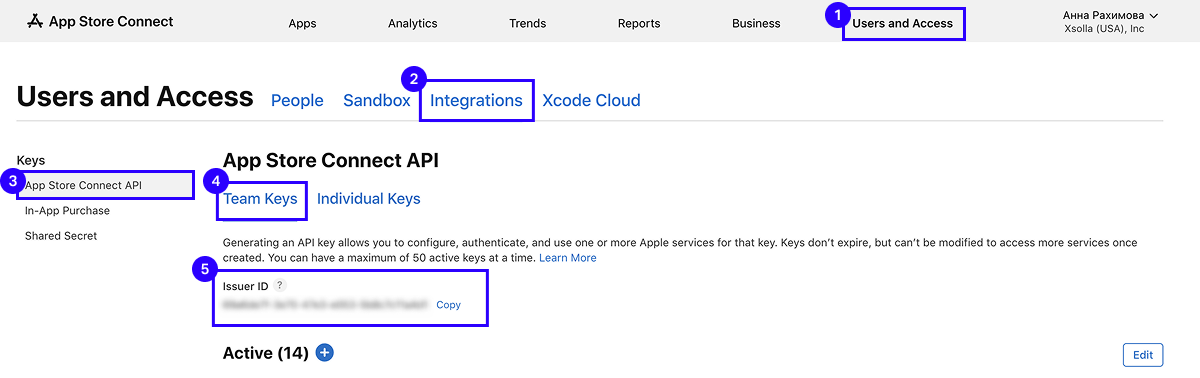
Task: Select In-App Purchase in Keys sidebar
Action: pos(67,211)
